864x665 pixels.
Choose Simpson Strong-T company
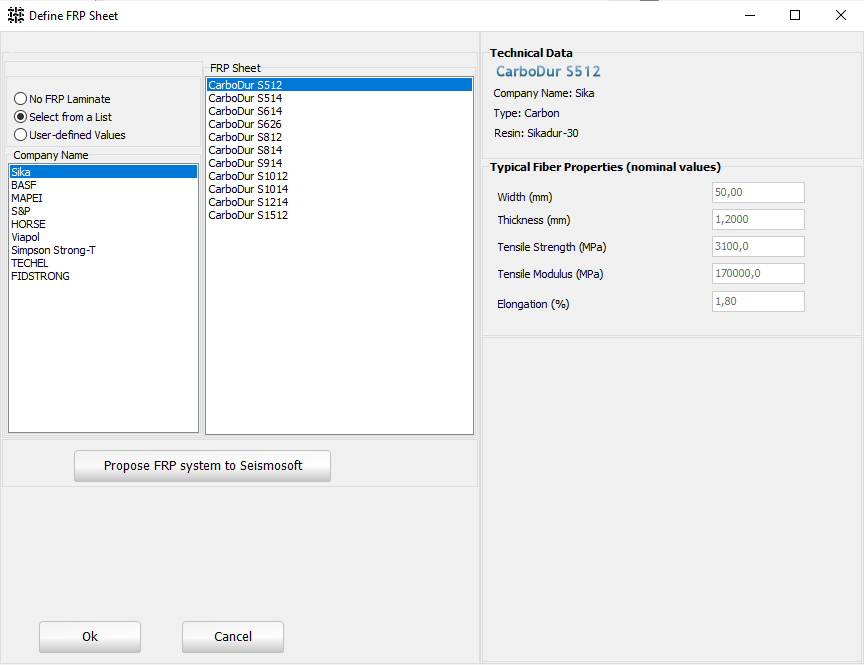point(103,250)
